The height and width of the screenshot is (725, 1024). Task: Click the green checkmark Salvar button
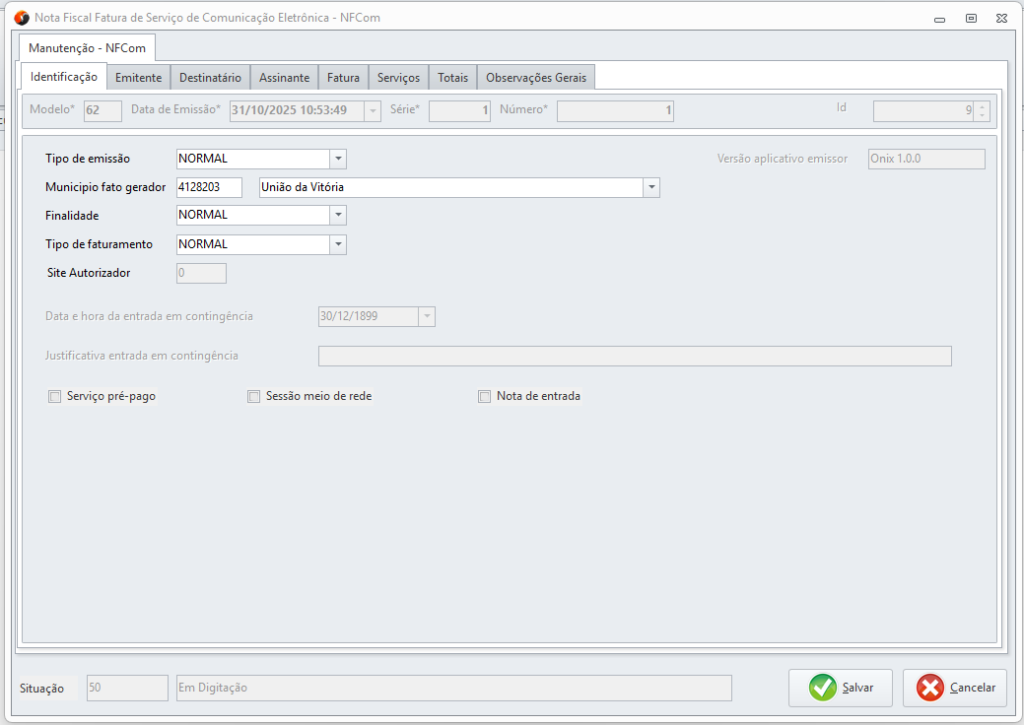840,687
